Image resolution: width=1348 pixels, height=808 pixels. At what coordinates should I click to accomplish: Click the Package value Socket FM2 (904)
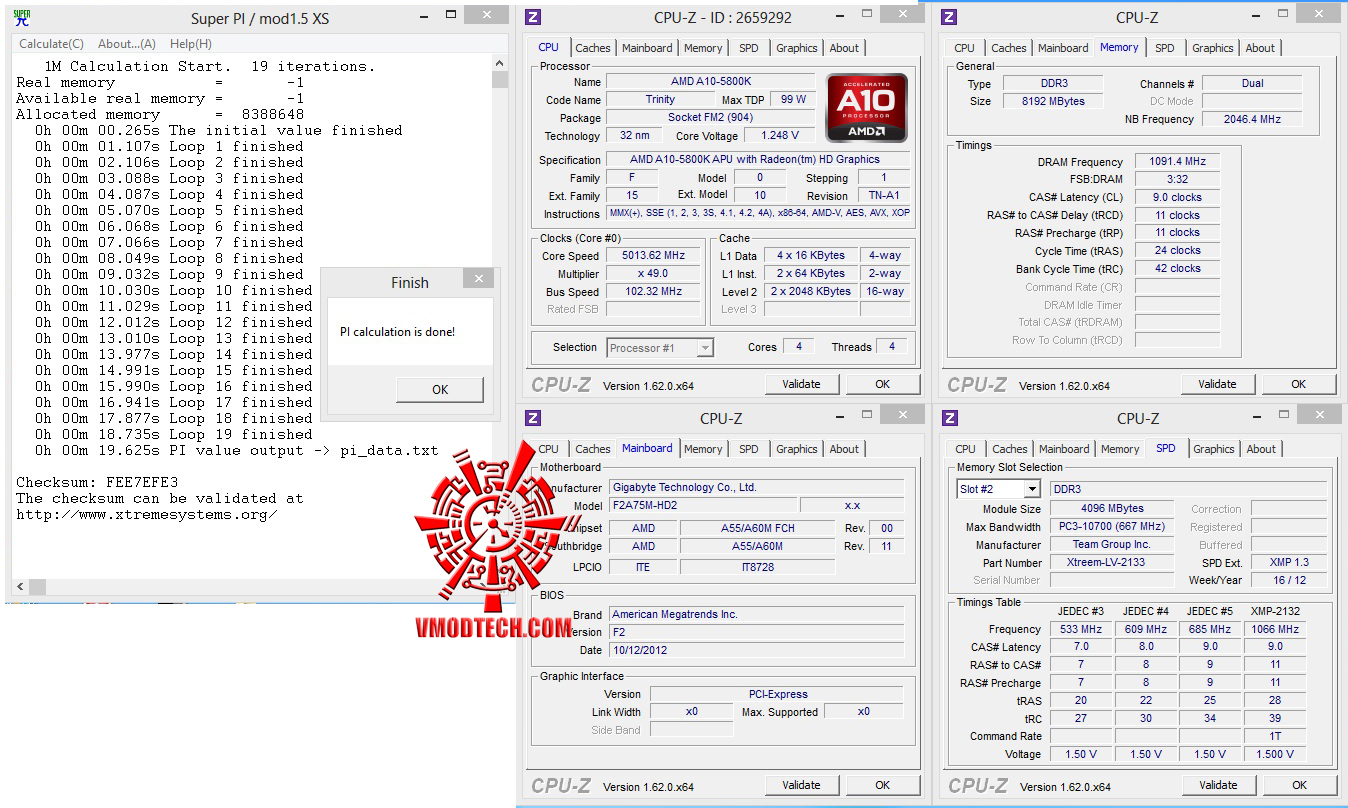(x=710, y=118)
